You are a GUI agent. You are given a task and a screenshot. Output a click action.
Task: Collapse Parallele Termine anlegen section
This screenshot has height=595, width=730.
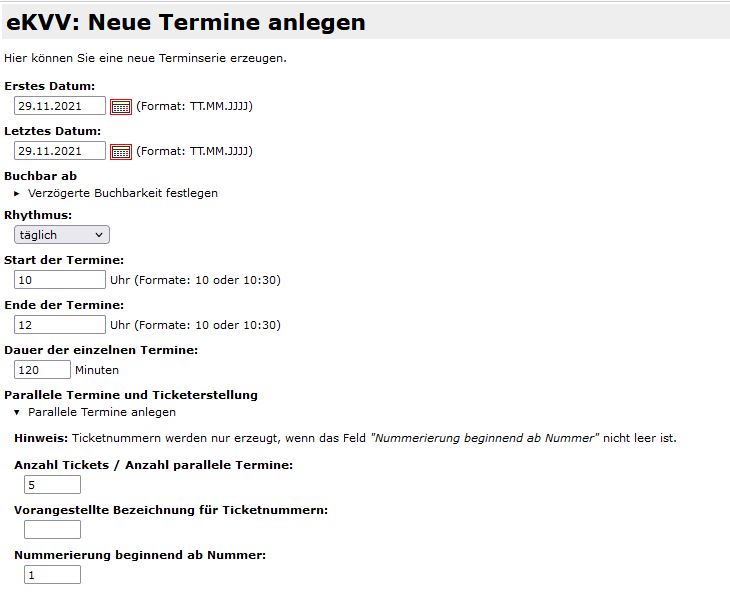pos(95,412)
